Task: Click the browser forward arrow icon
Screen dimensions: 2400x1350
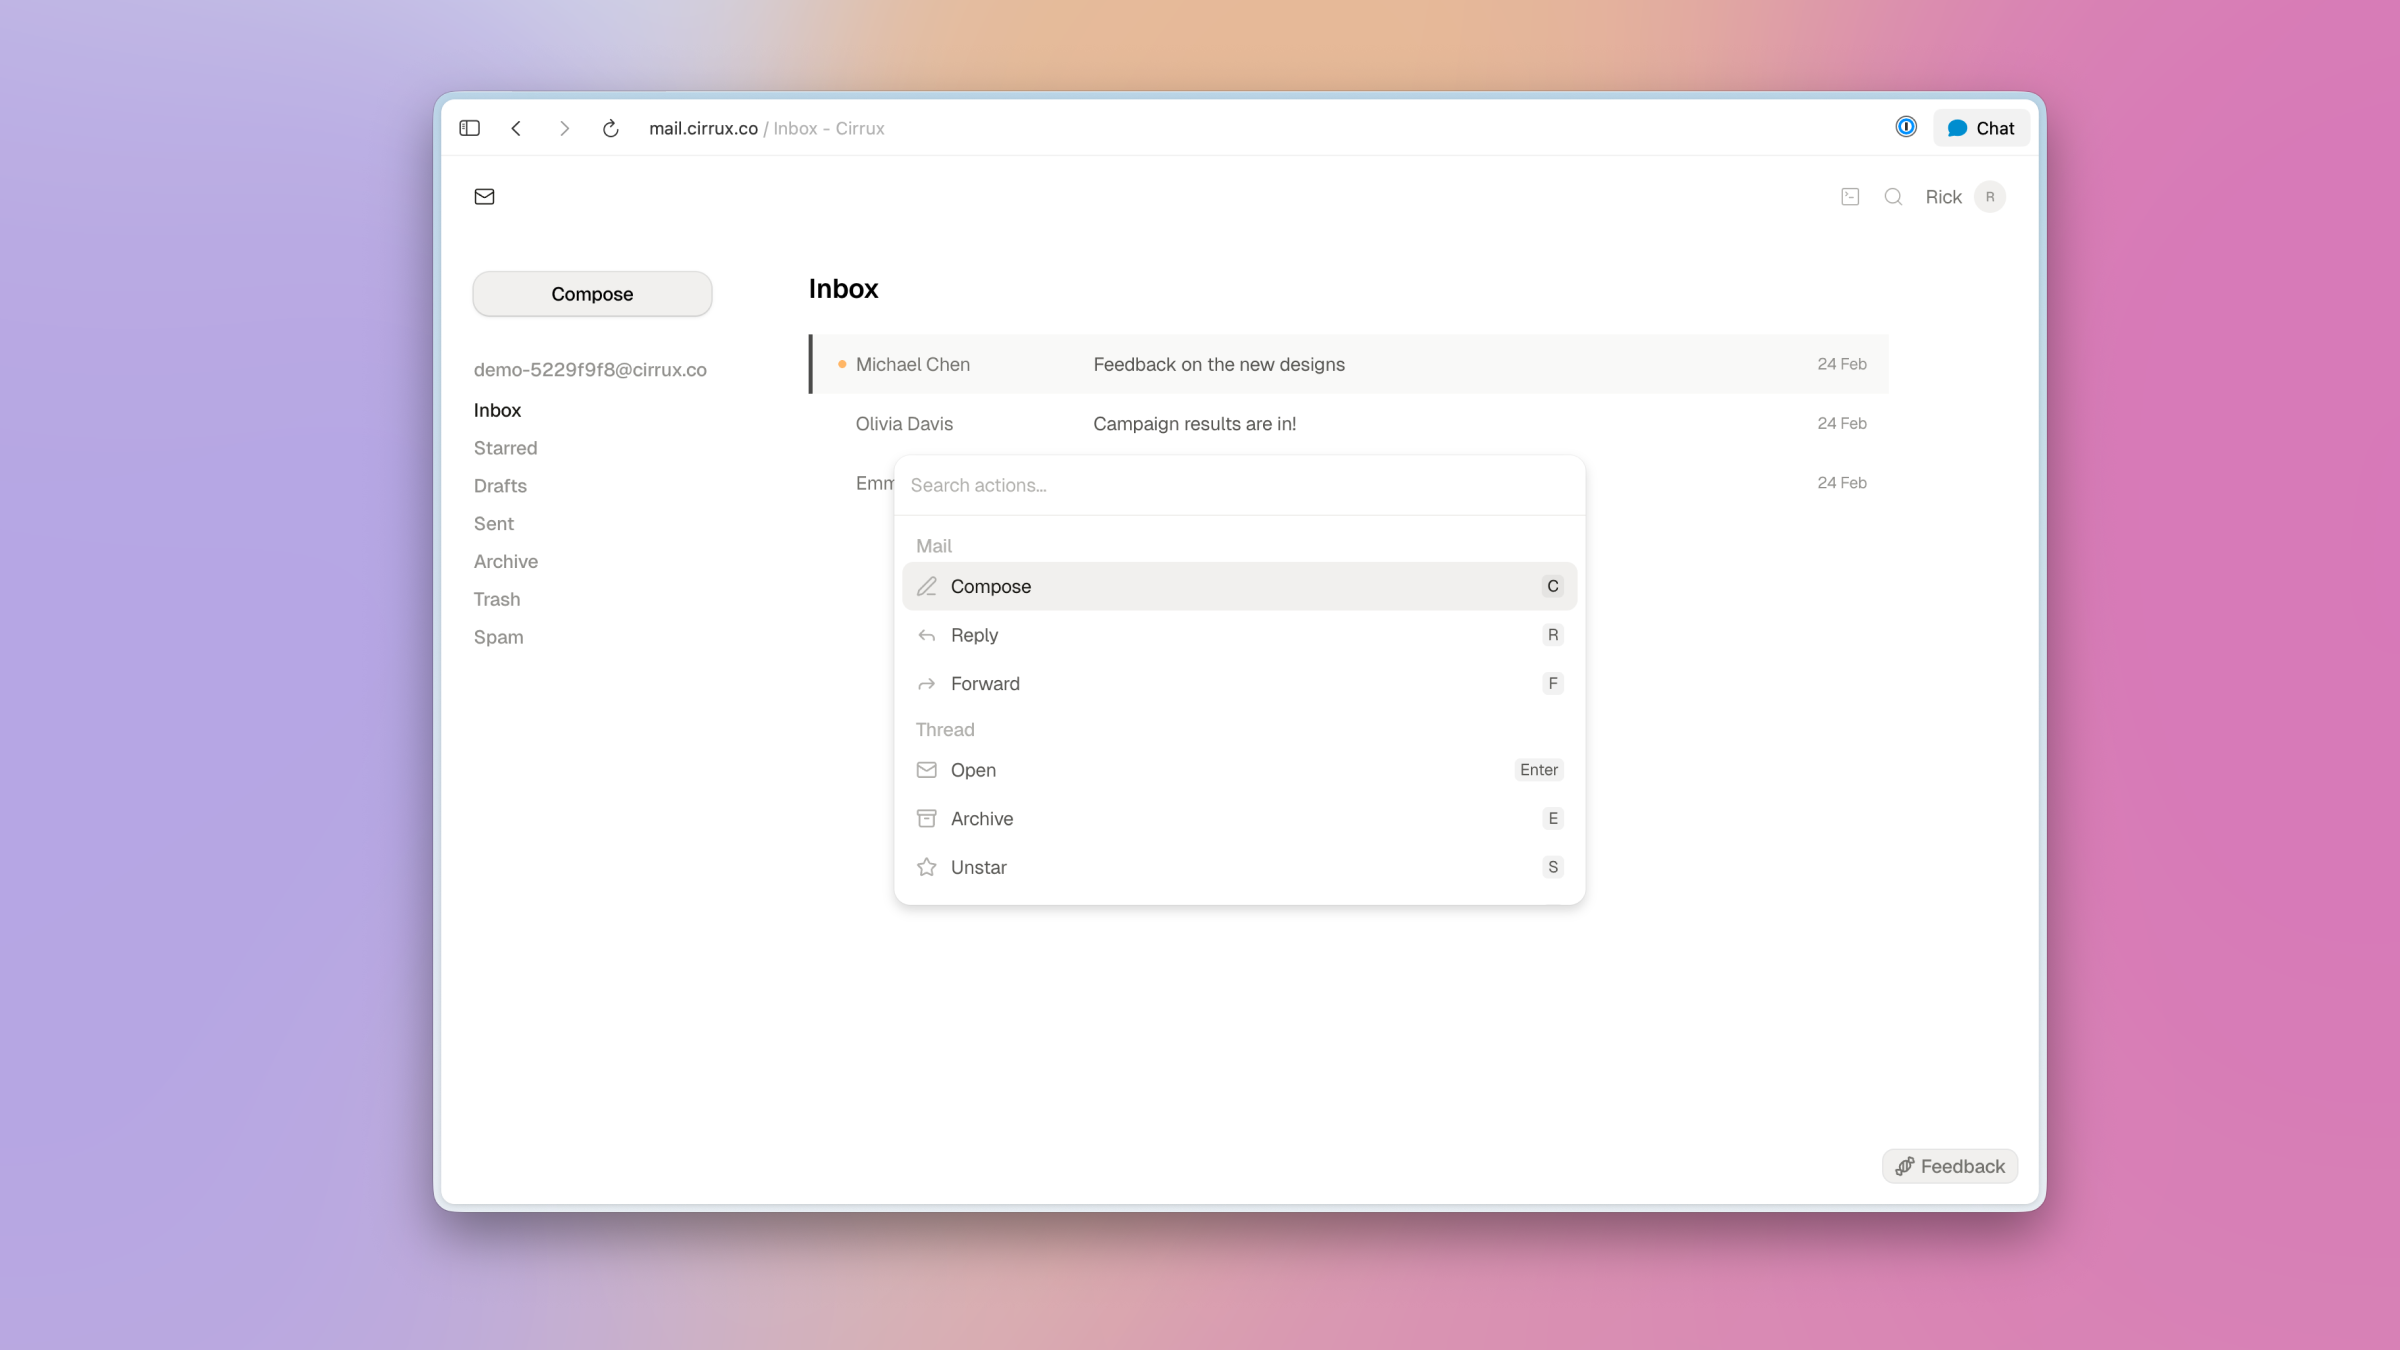Action: 564,128
